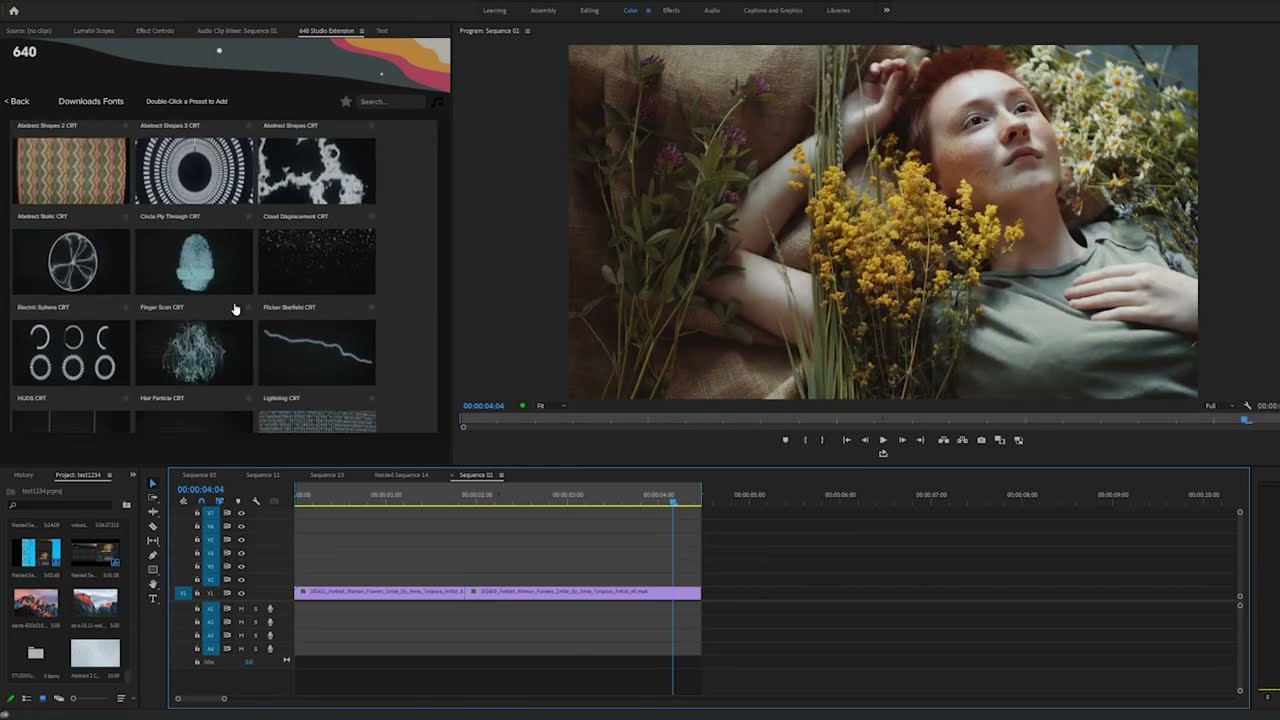The height and width of the screenshot is (720, 1280).
Task: Click the favorites star icon in extension
Action: tap(346, 101)
